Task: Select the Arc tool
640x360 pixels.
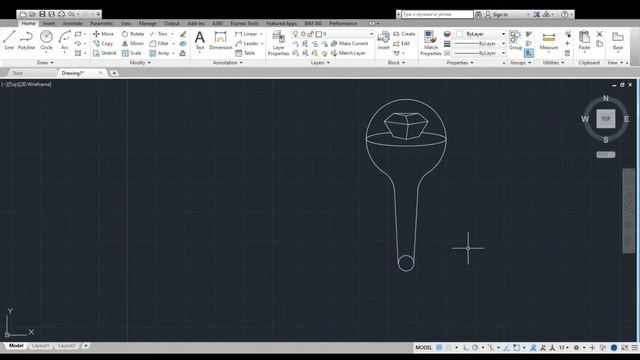Action: (64, 40)
